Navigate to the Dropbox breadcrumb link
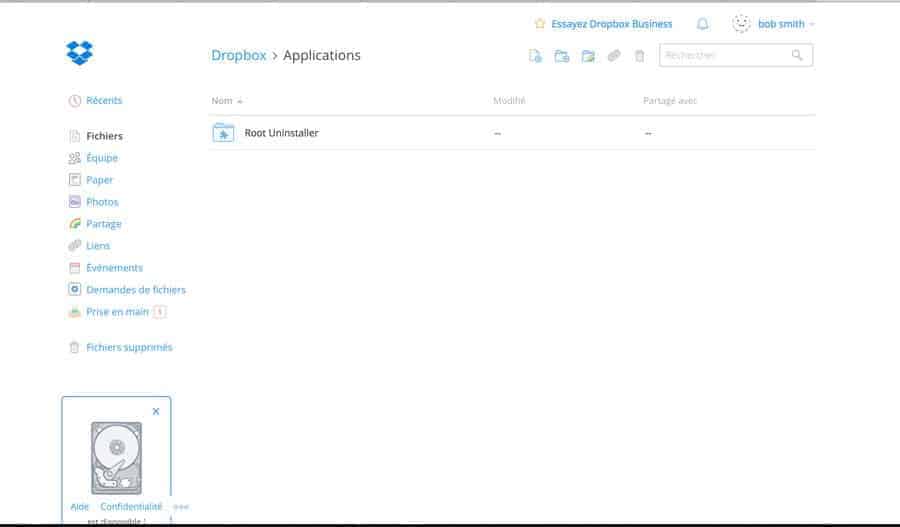The height and width of the screenshot is (527, 900). click(x=238, y=56)
